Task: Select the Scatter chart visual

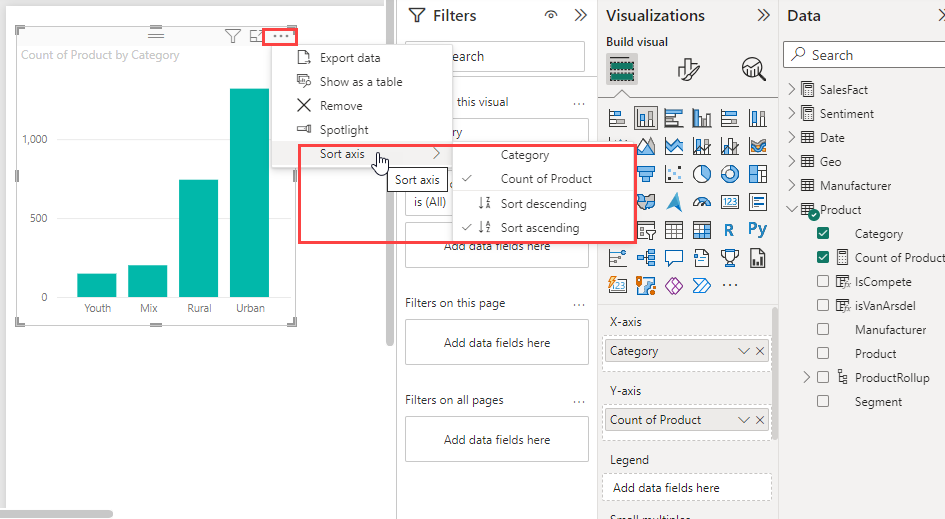Action: point(673,174)
